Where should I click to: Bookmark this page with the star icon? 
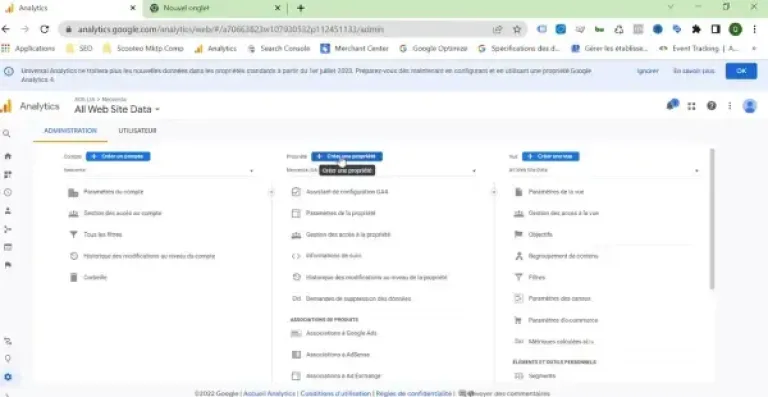point(517,29)
